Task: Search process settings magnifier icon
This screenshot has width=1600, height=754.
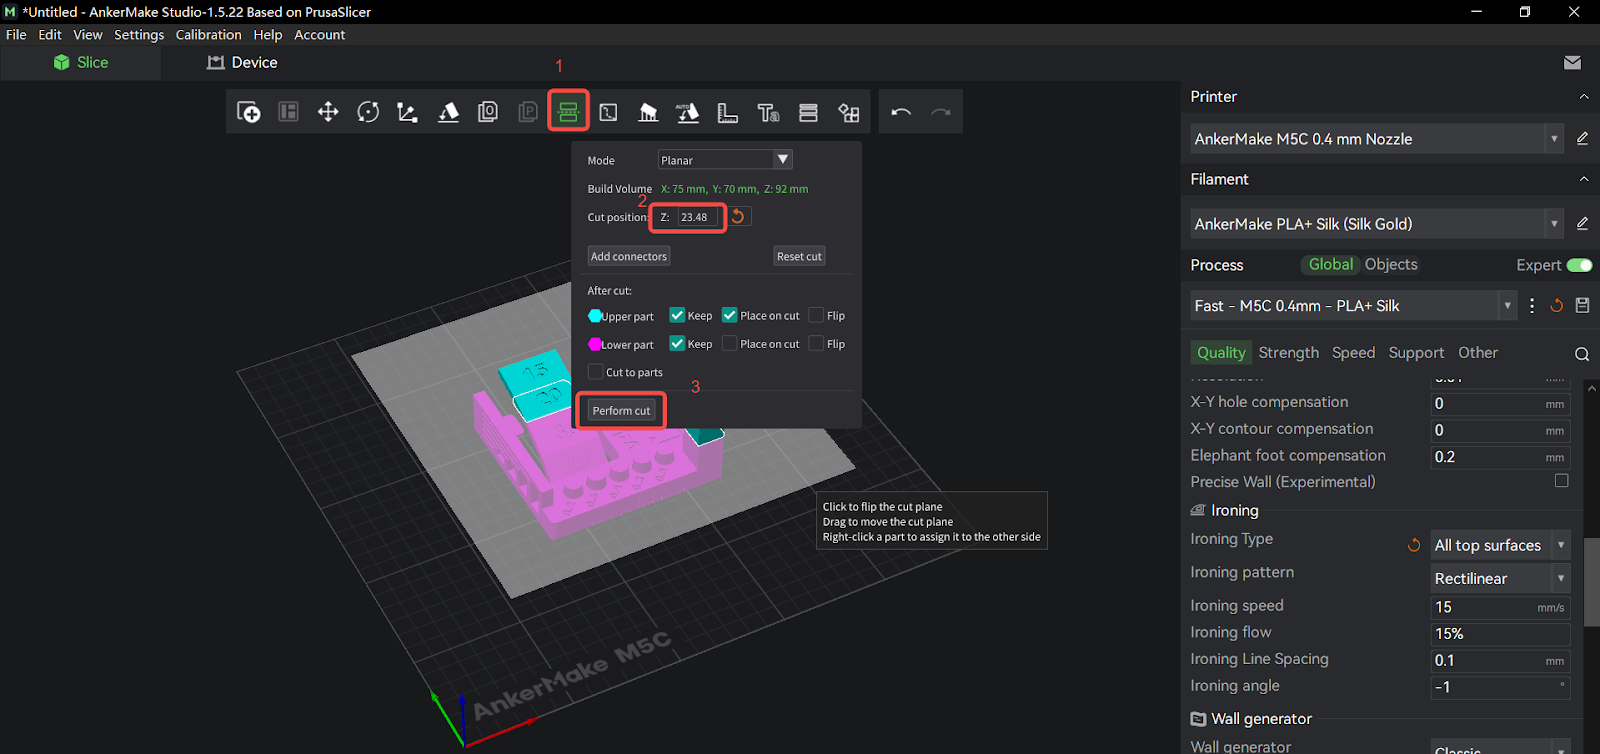Action: click(1582, 354)
